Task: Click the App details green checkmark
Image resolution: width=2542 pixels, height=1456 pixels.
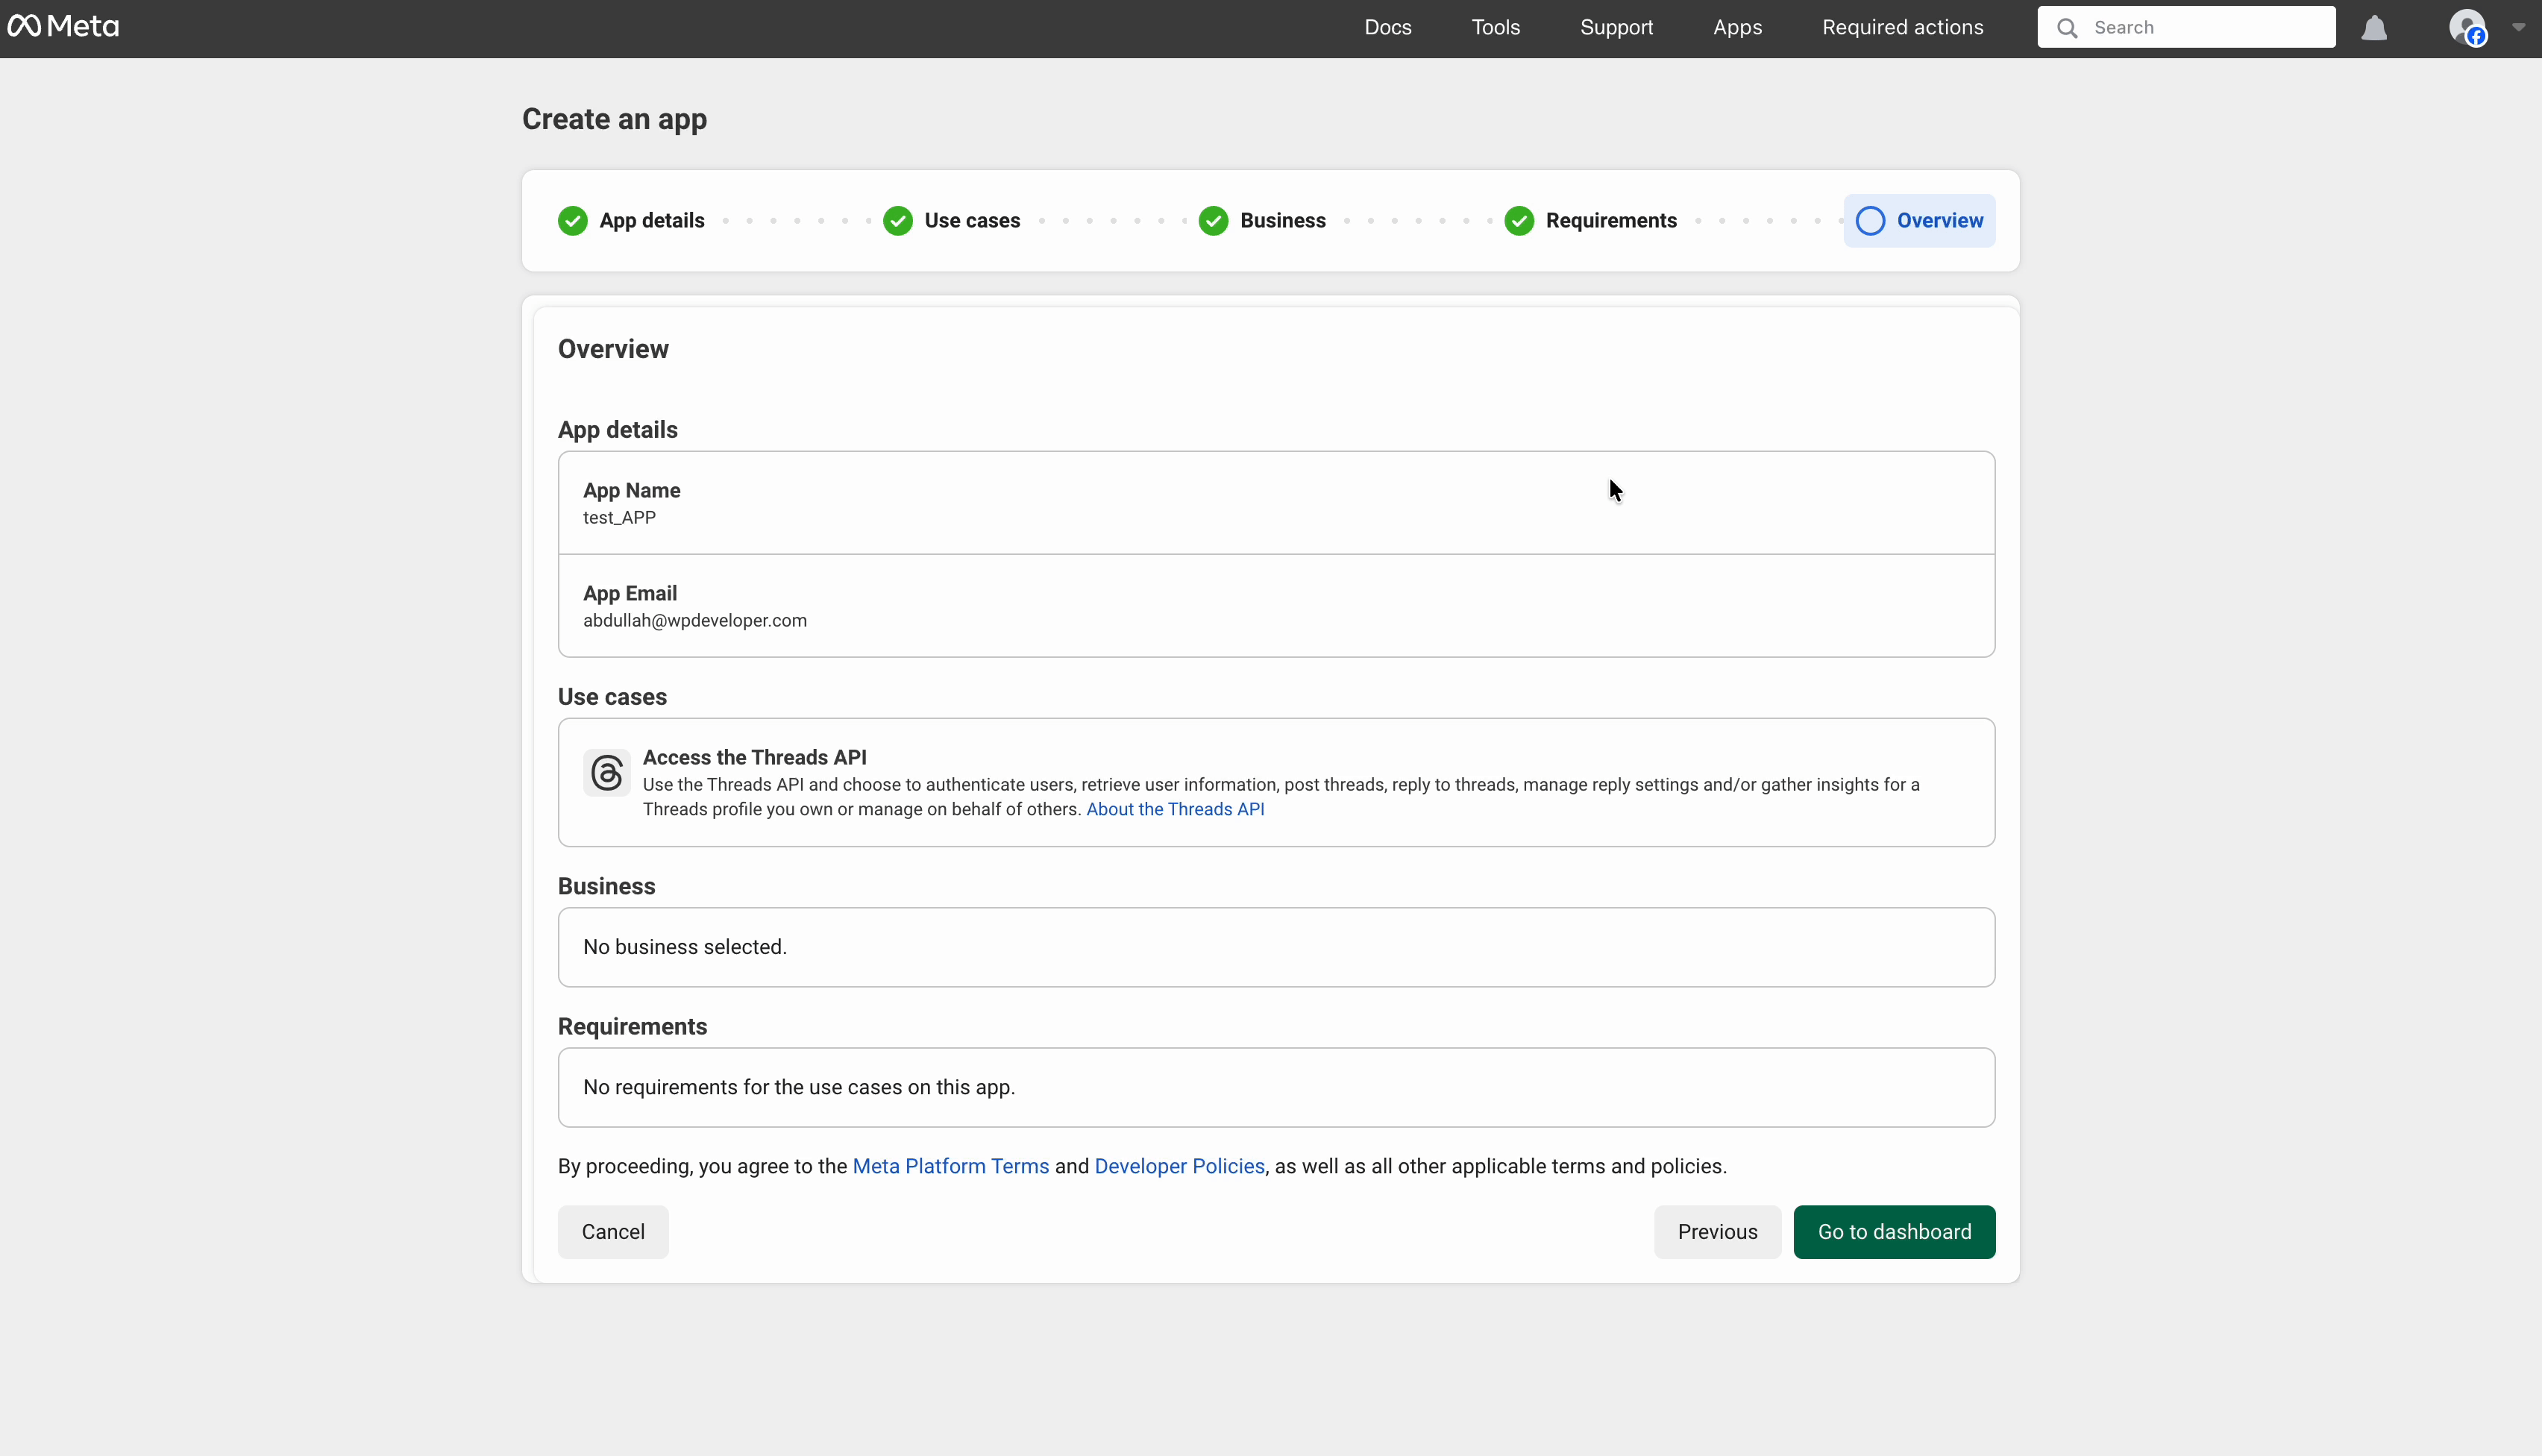Action: coord(572,220)
